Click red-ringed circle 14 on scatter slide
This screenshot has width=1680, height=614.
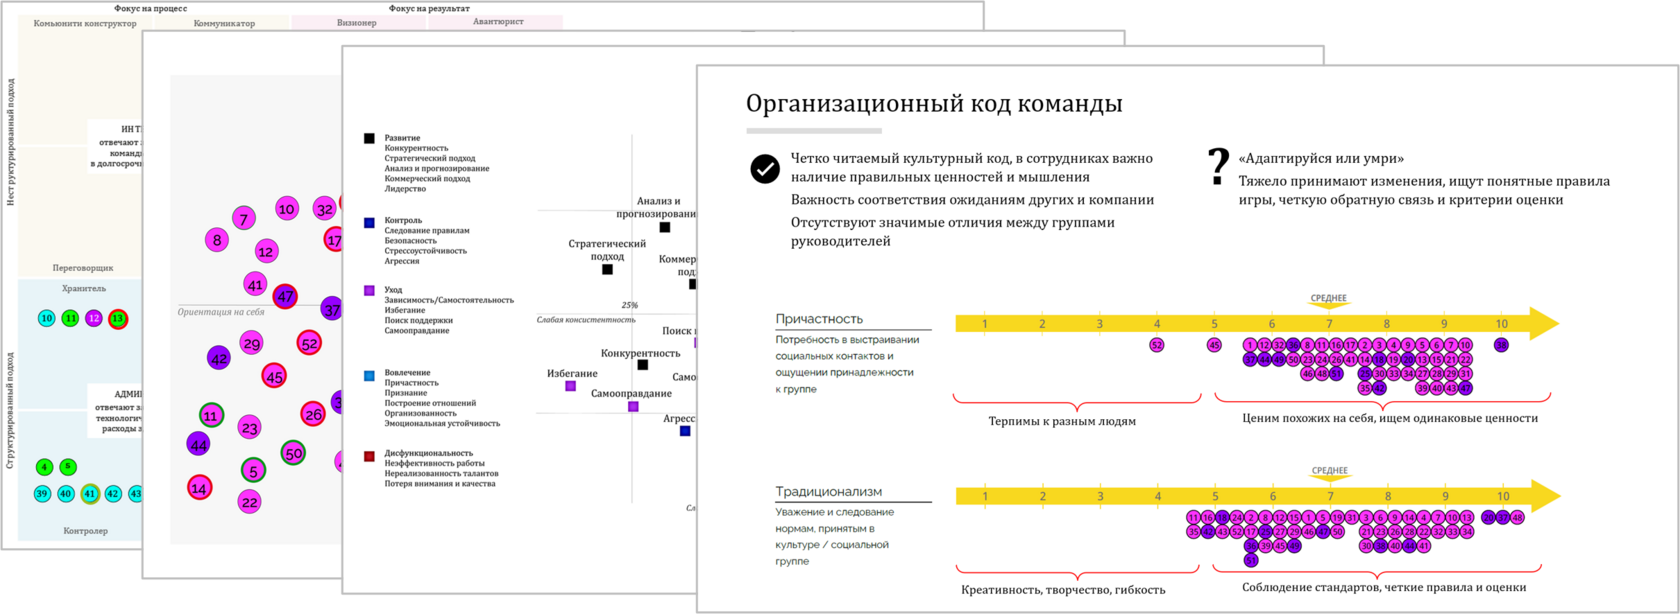point(200,488)
